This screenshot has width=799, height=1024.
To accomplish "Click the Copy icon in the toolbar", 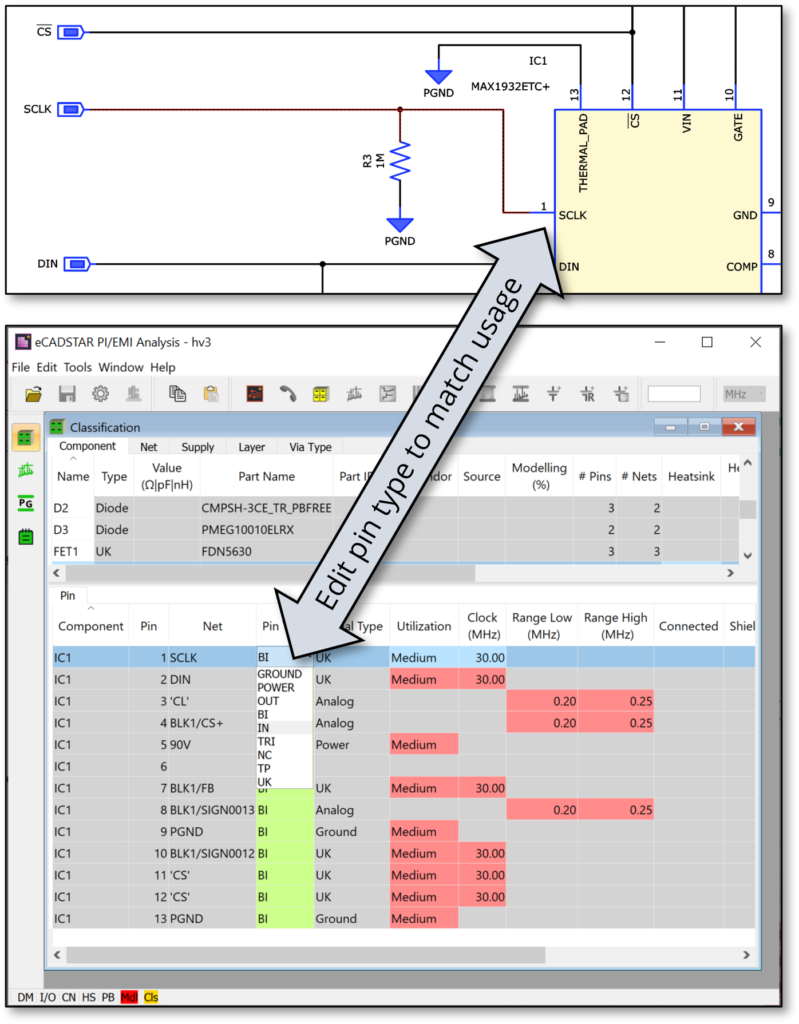I will (x=177, y=394).
